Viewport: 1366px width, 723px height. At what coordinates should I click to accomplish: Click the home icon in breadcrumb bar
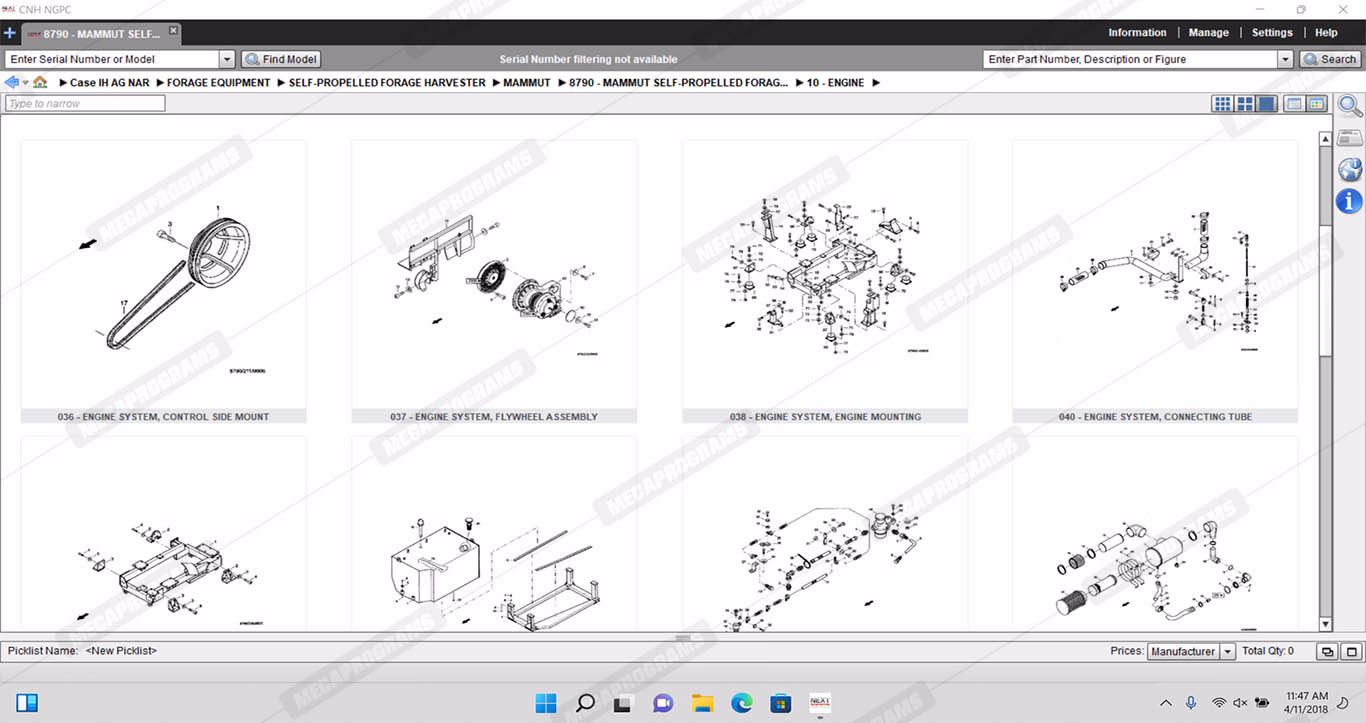[x=40, y=82]
